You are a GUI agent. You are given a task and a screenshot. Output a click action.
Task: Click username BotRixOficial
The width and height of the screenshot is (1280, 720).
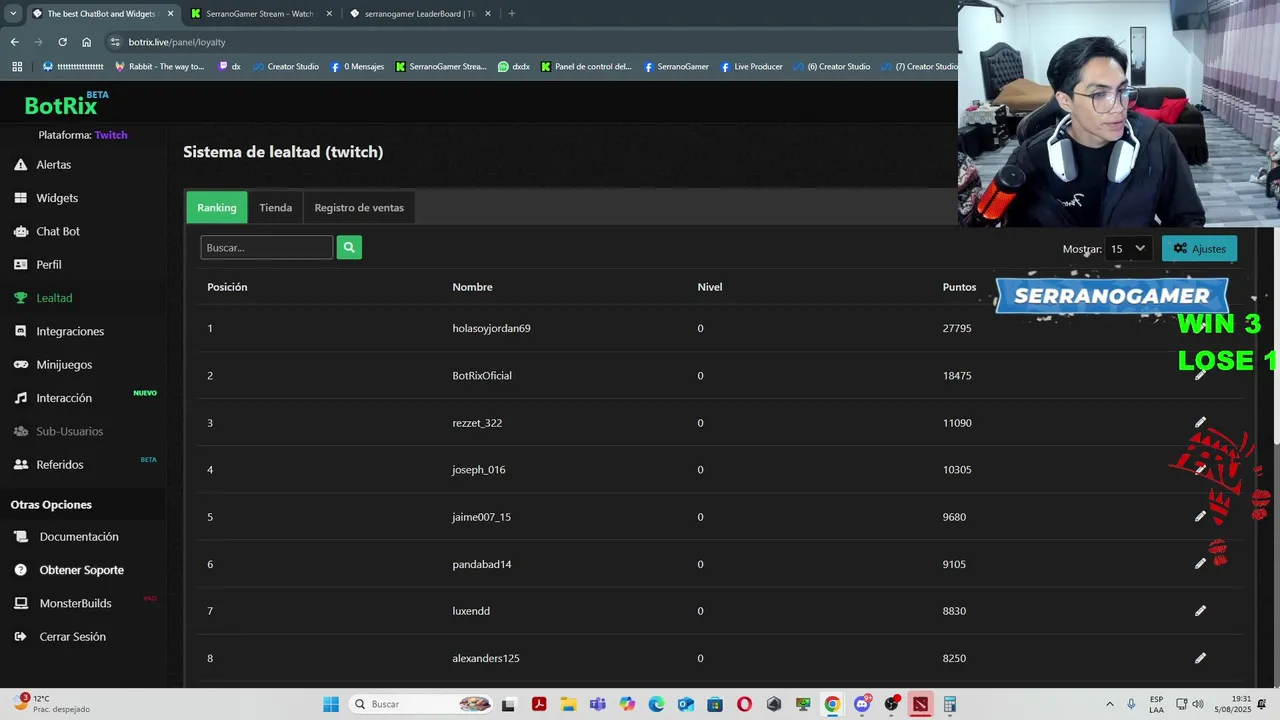coord(482,375)
